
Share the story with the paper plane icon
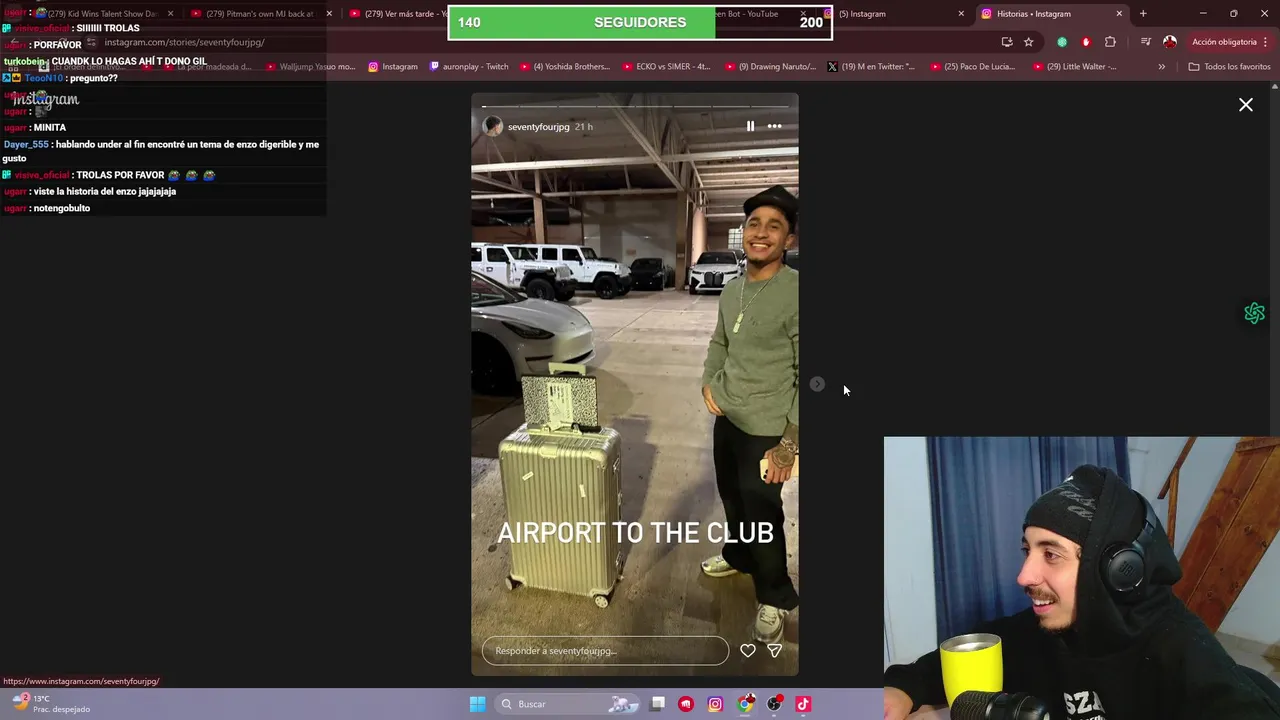pos(774,650)
